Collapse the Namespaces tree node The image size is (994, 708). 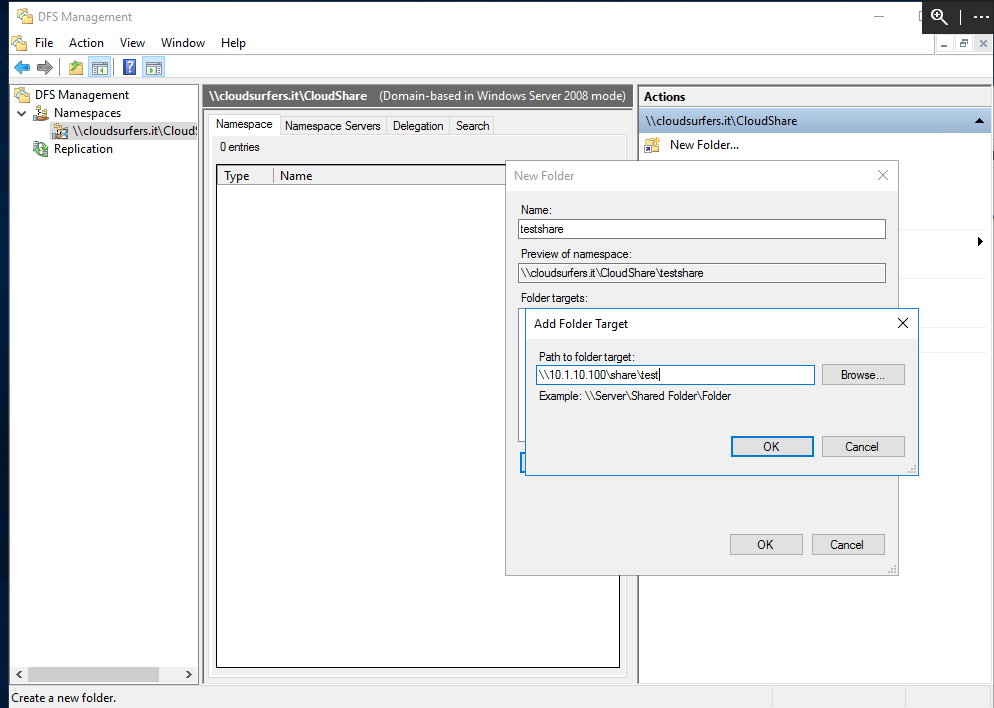pos(22,113)
